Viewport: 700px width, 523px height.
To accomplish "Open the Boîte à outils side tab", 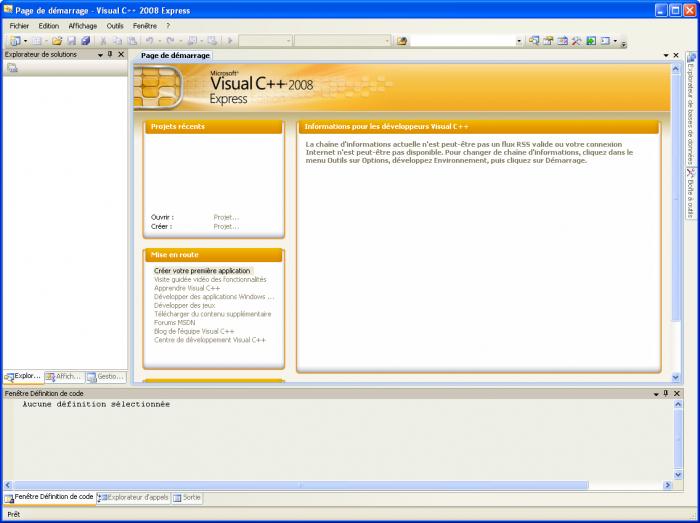I will 690,194.
